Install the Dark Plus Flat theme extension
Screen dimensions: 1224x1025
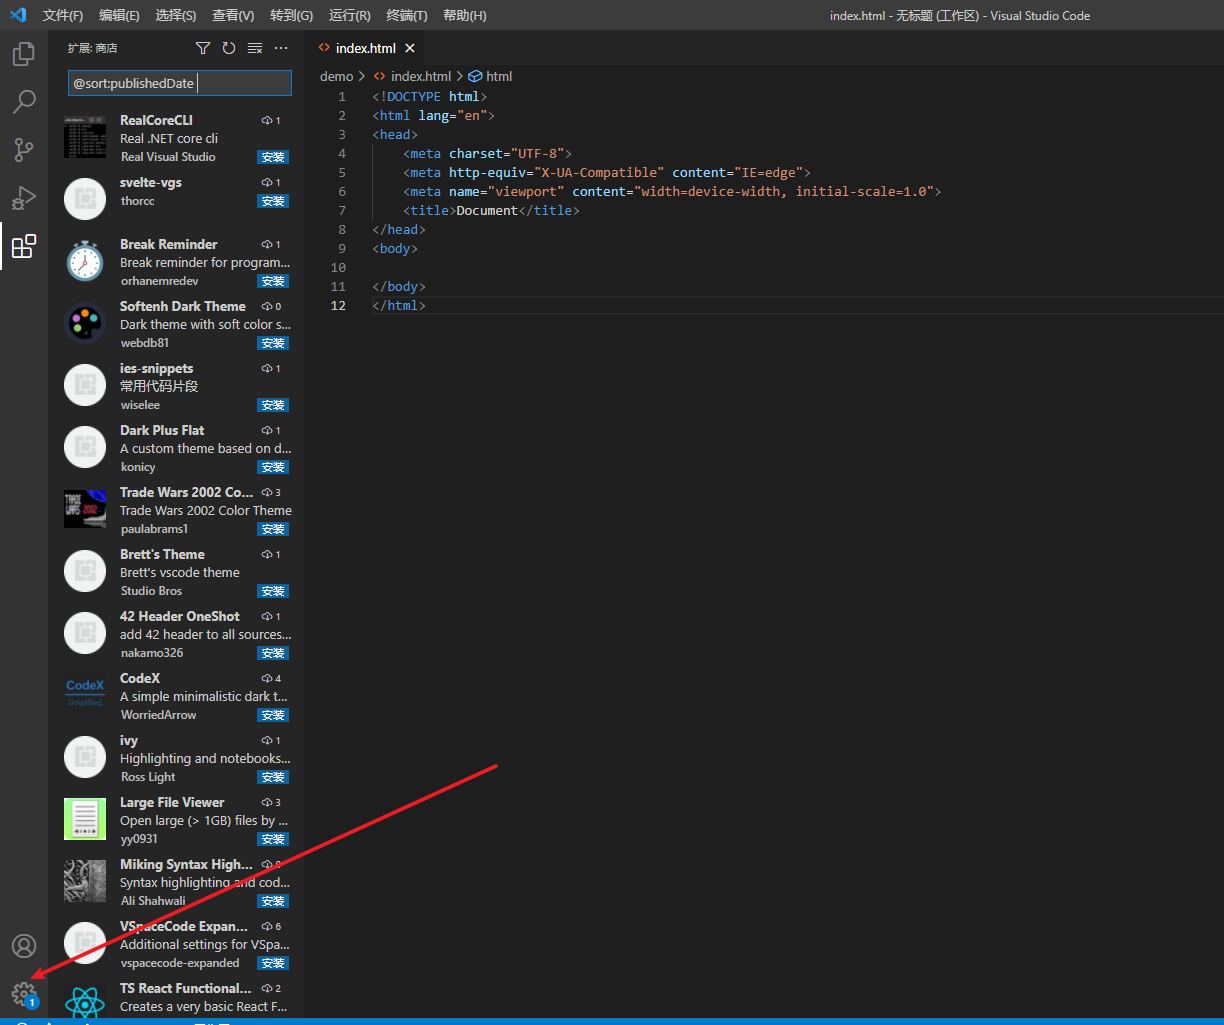(x=272, y=467)
